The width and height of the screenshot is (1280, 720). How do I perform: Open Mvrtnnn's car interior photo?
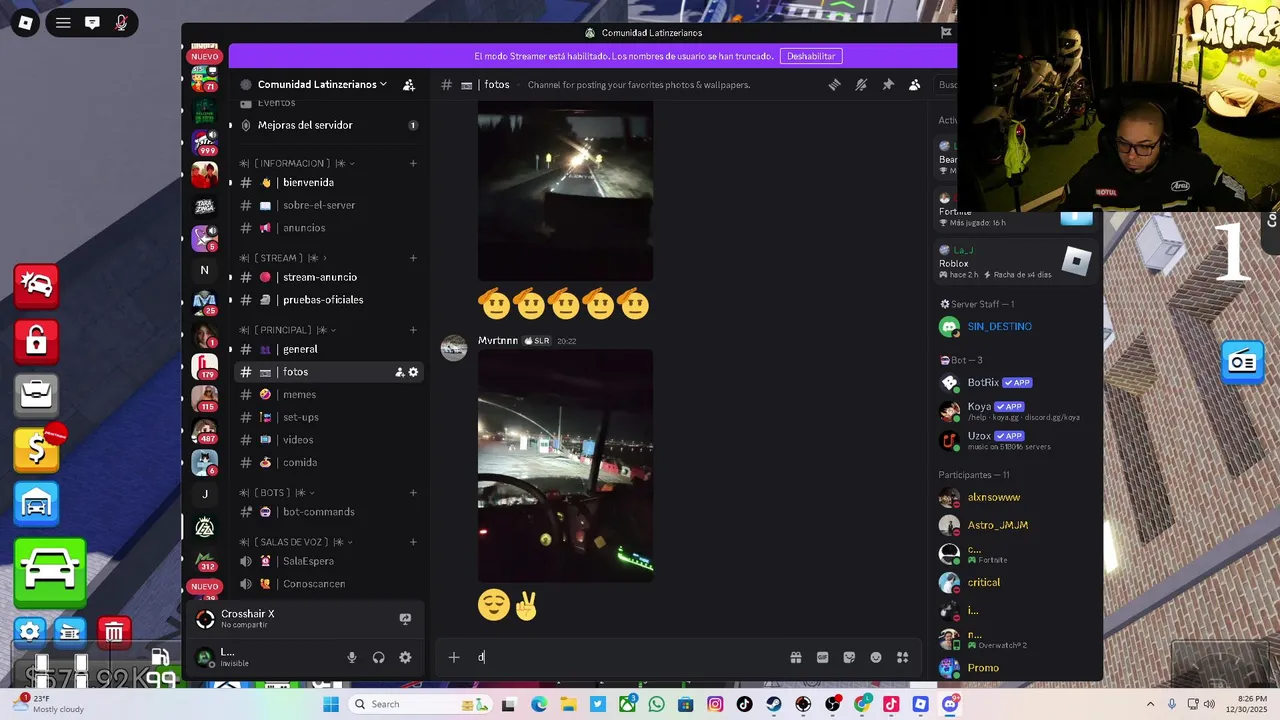tap(565, 465)
